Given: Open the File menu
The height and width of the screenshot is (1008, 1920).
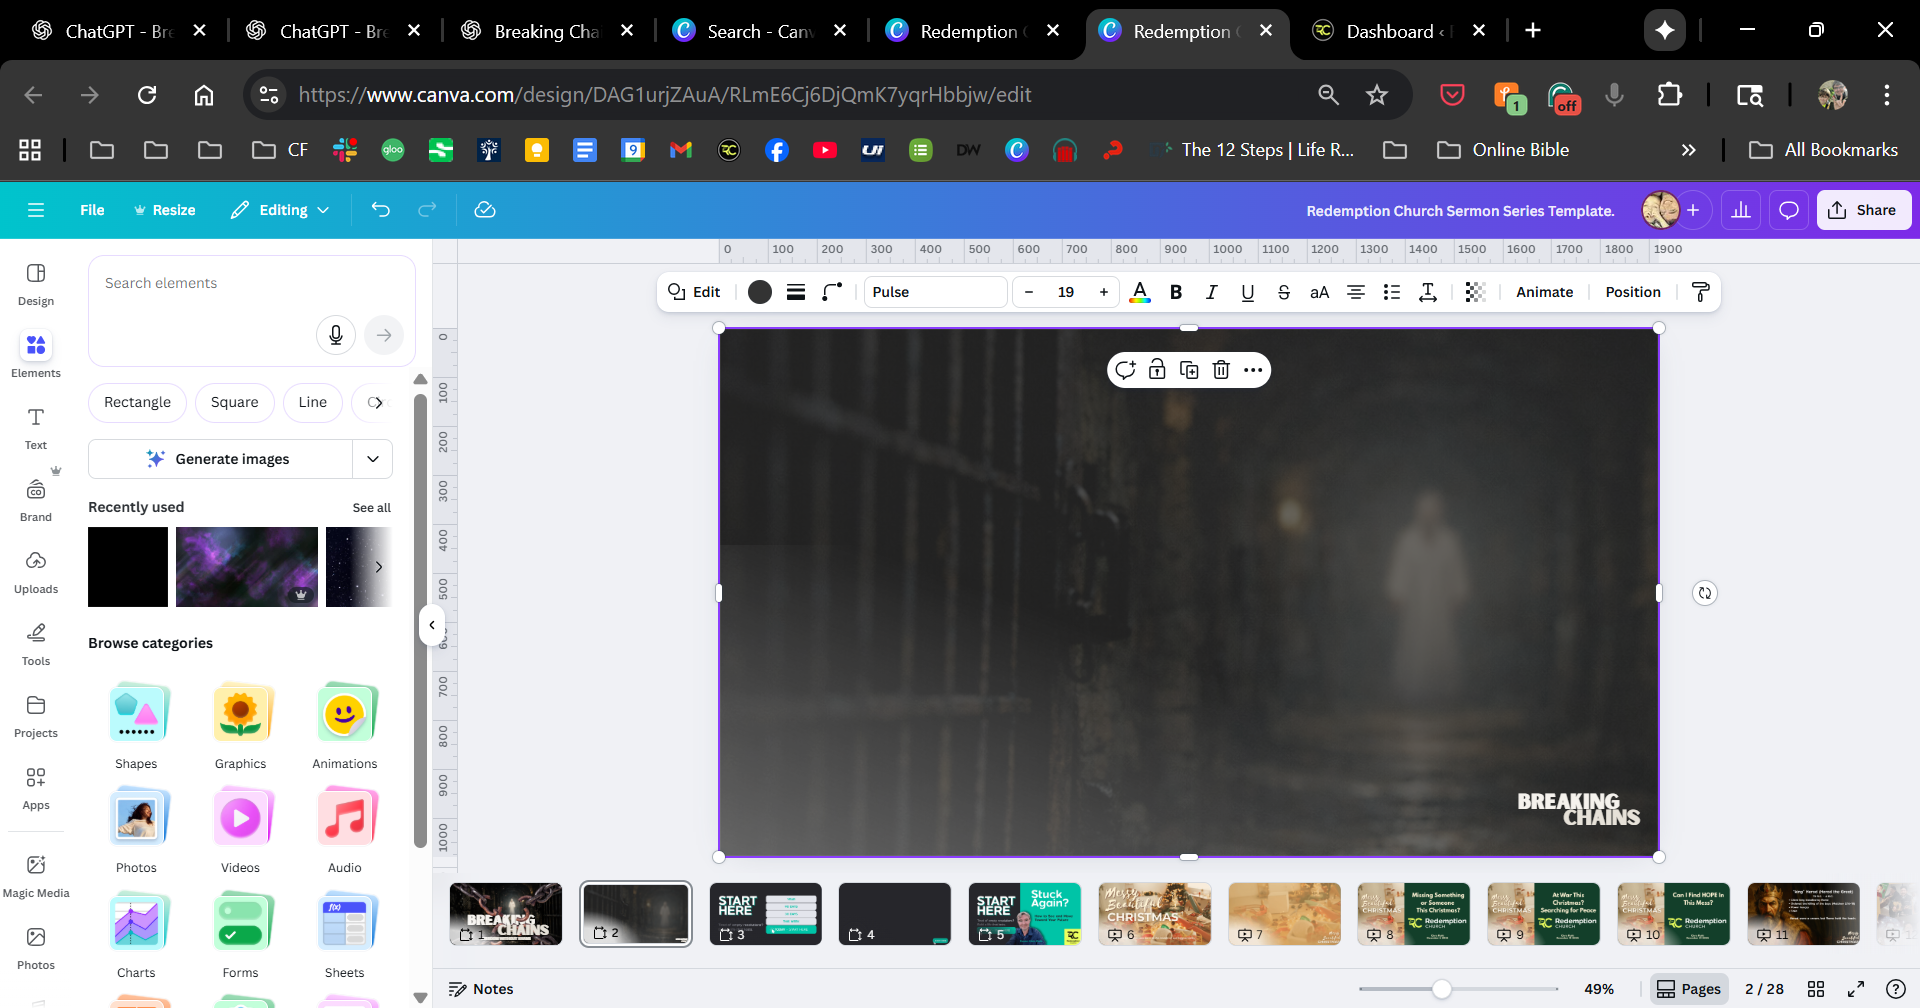Looking at the screenshot, I should pos(92,210).
